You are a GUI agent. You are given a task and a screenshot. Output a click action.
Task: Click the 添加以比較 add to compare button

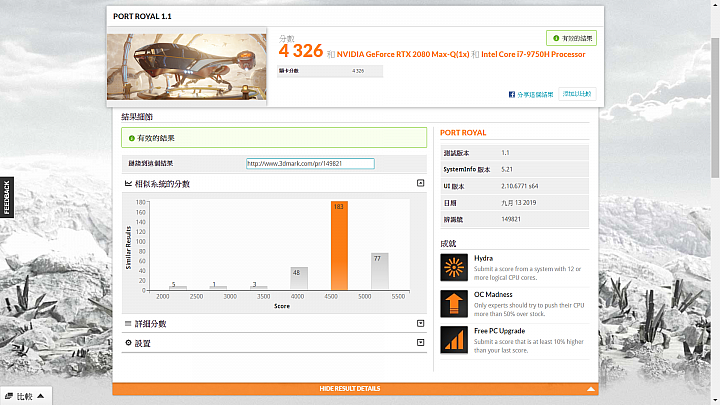577,94
